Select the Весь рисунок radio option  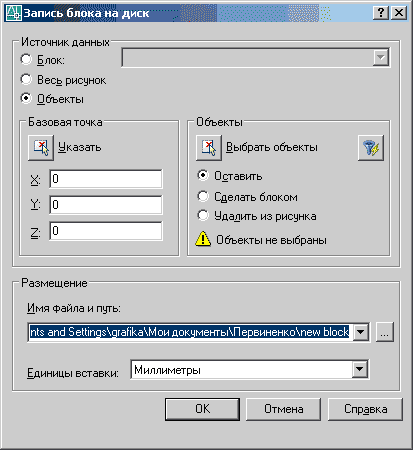26,79
